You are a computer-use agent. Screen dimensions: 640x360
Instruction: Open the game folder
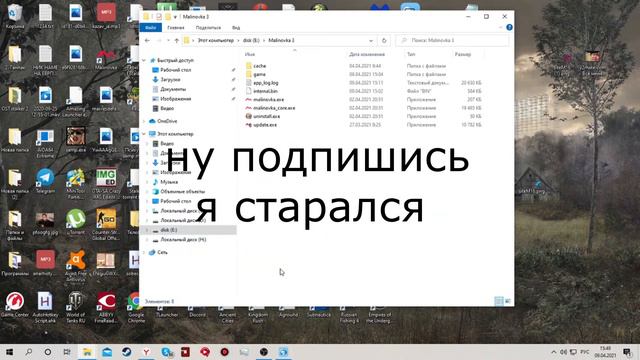point(260,74)
